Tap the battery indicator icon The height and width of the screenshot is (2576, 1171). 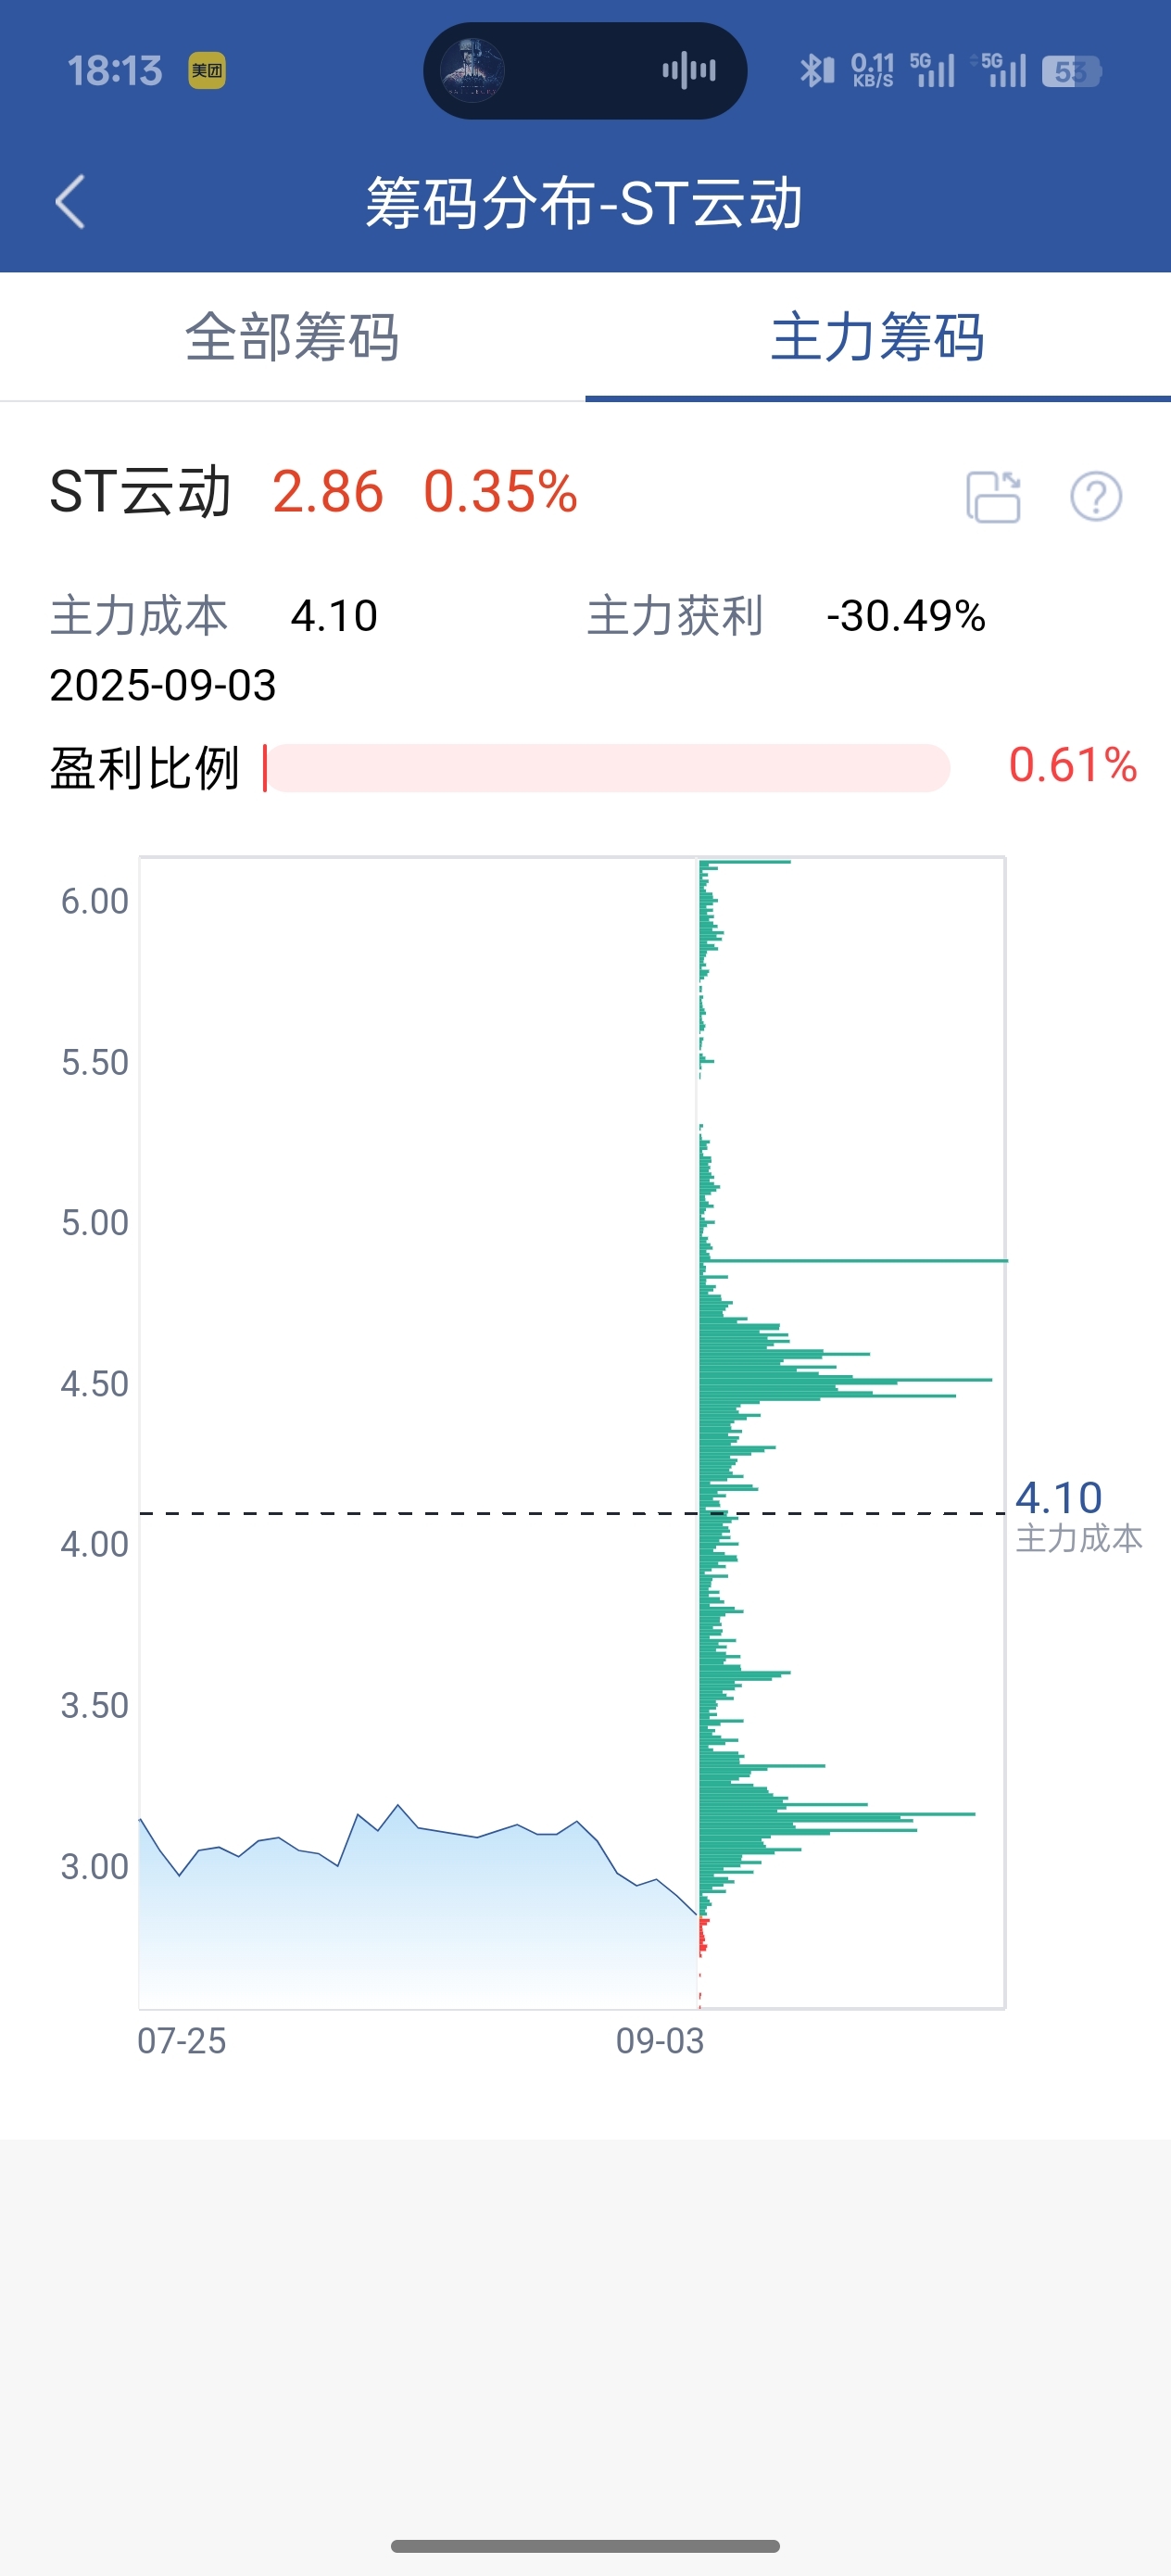(x=1071, y=71)
